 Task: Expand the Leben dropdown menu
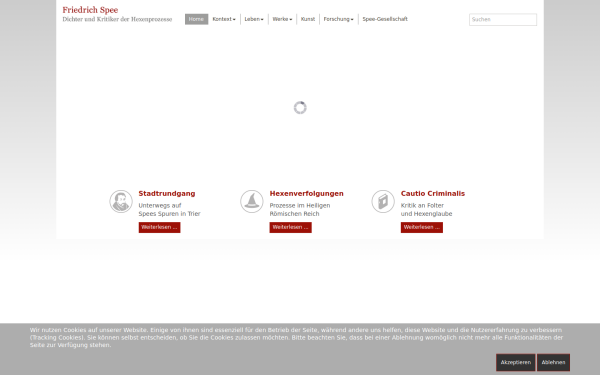[254, 19]
